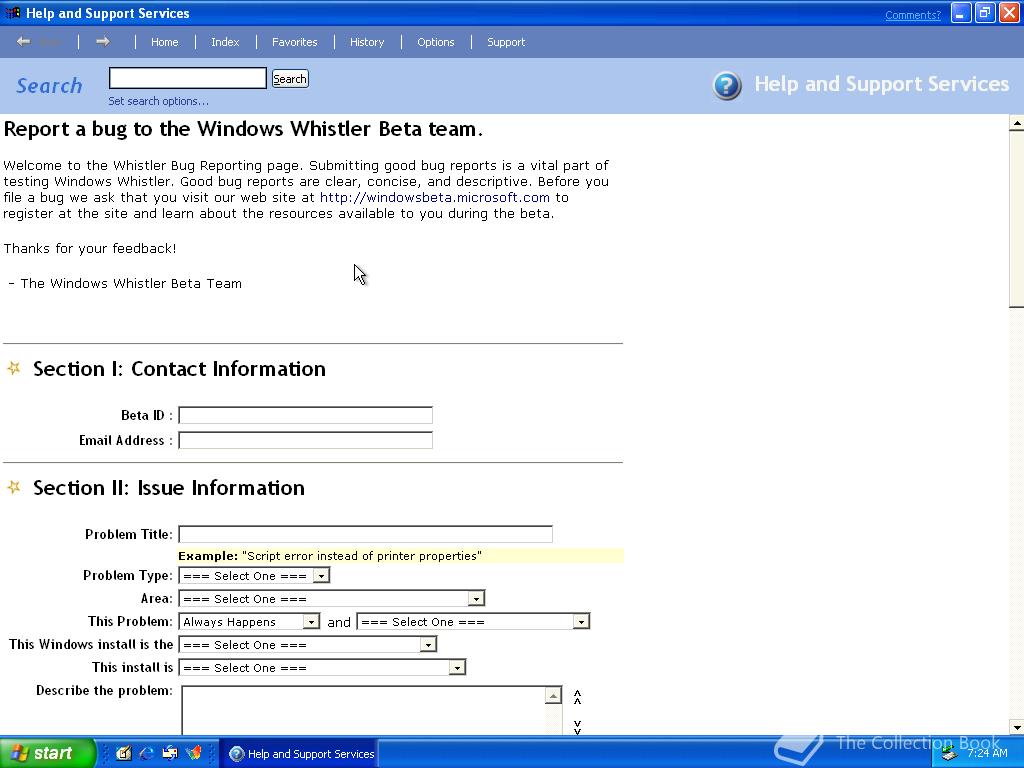Click the tray safely-remove hardware icon

[x=950, y=754]
